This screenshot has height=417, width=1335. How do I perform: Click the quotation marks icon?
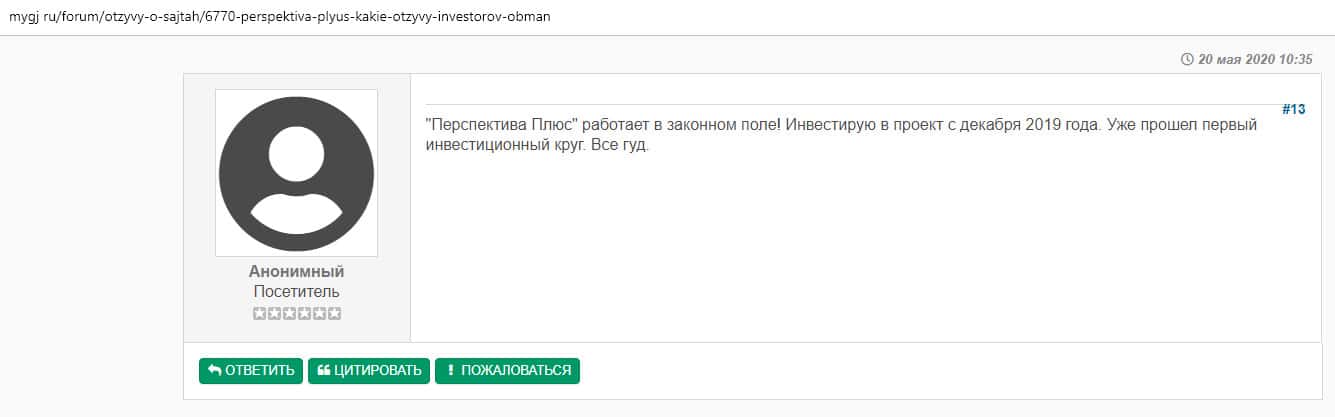point(323,371)
